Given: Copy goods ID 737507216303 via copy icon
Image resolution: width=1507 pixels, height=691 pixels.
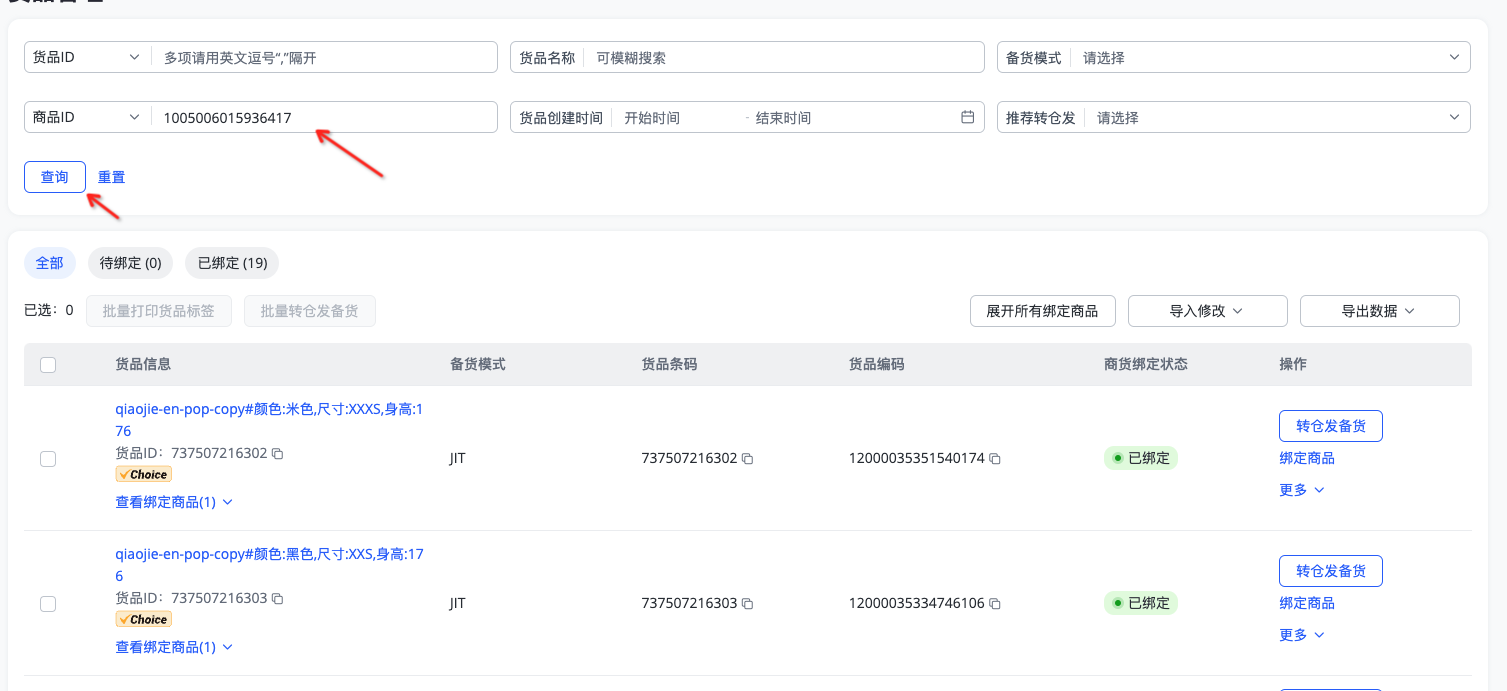Looking at the screenshot, I should [278, 598].
